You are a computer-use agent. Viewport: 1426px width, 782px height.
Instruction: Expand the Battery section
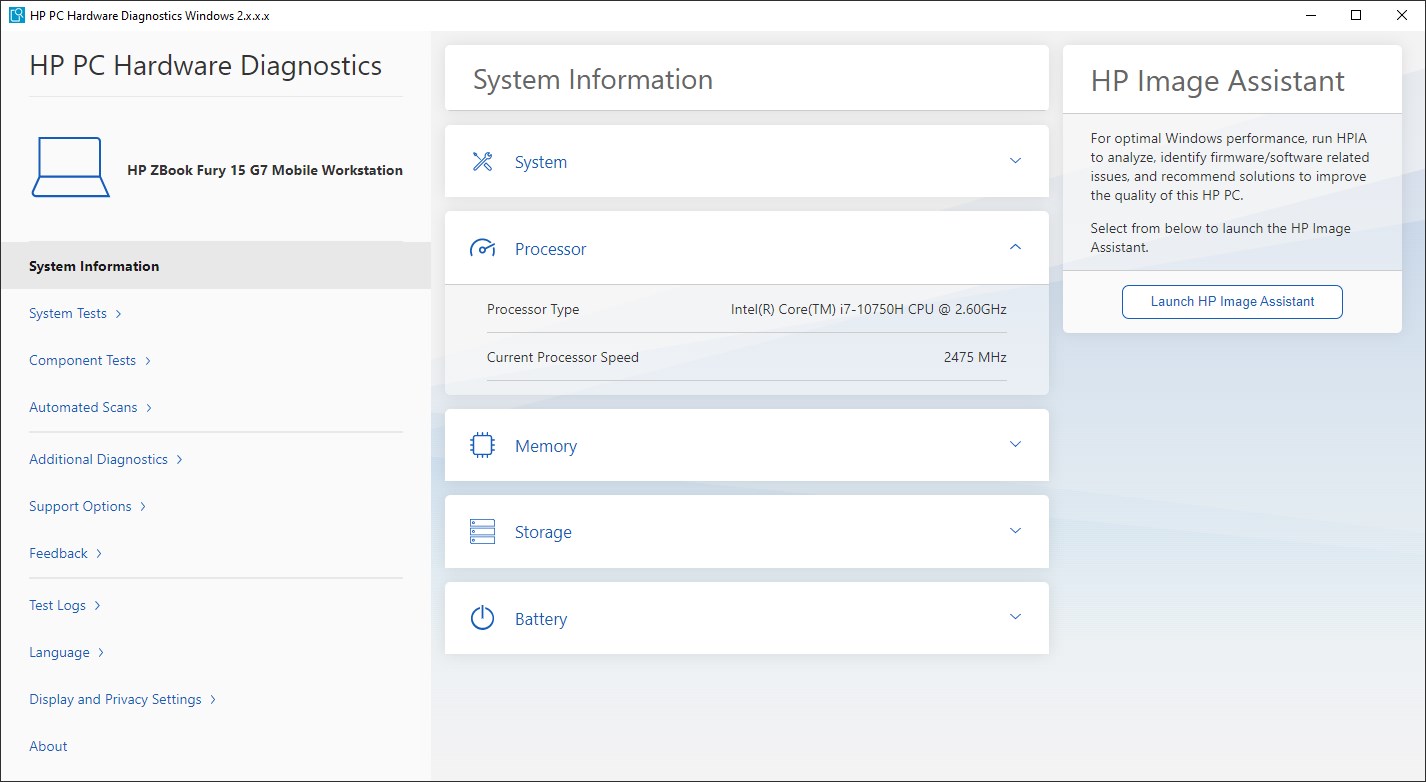(1015, 617)
